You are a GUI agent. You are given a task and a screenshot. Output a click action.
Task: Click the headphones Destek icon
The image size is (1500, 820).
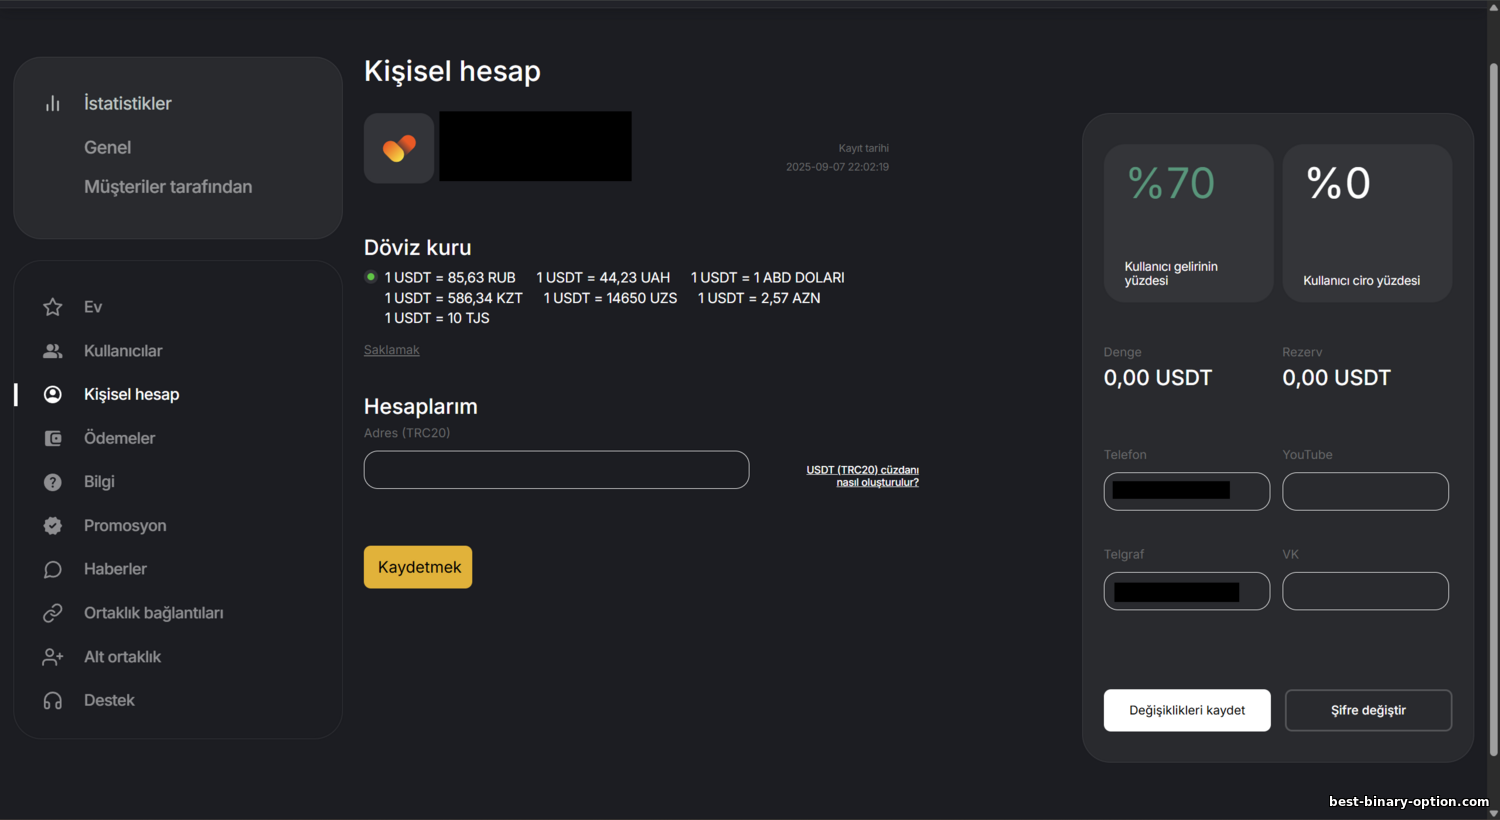(x=53, y=701)
